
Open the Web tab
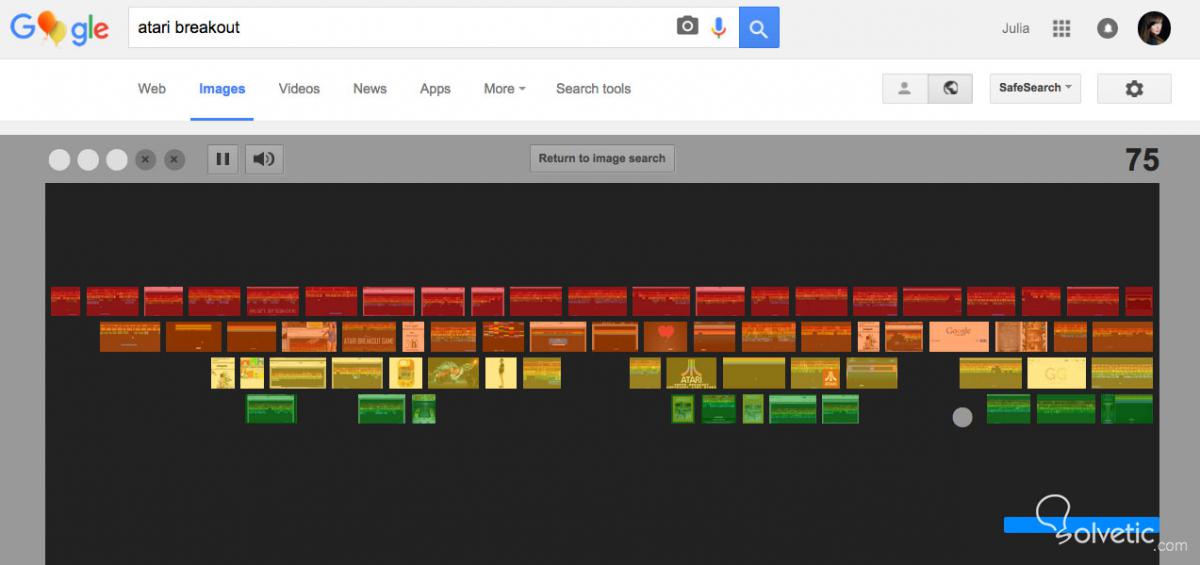(x=152, y=88)
